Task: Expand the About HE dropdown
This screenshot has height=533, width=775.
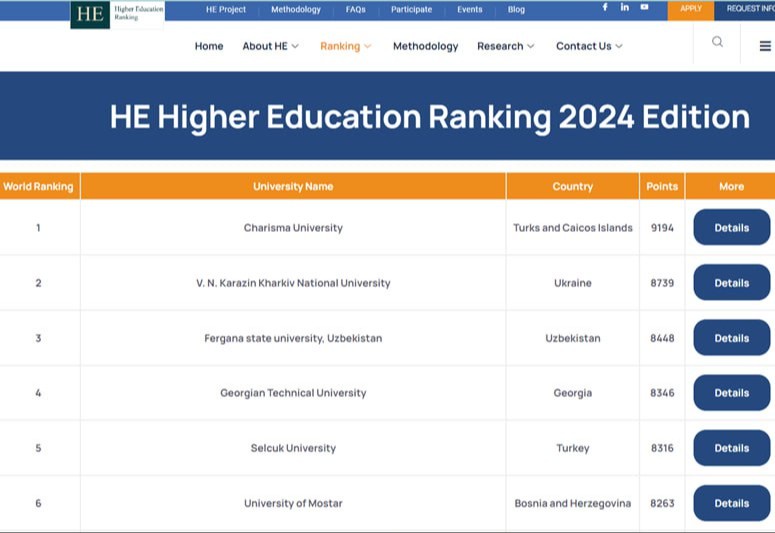Action: coord(270,46)
